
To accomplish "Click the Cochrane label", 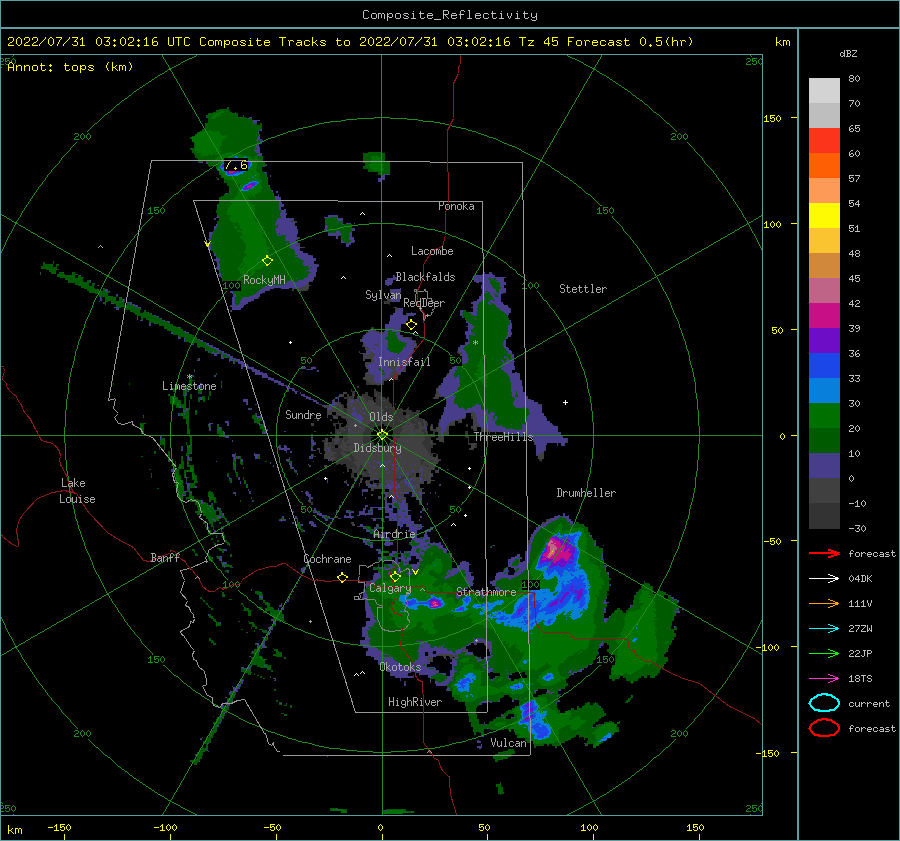I will pos(327,559).
